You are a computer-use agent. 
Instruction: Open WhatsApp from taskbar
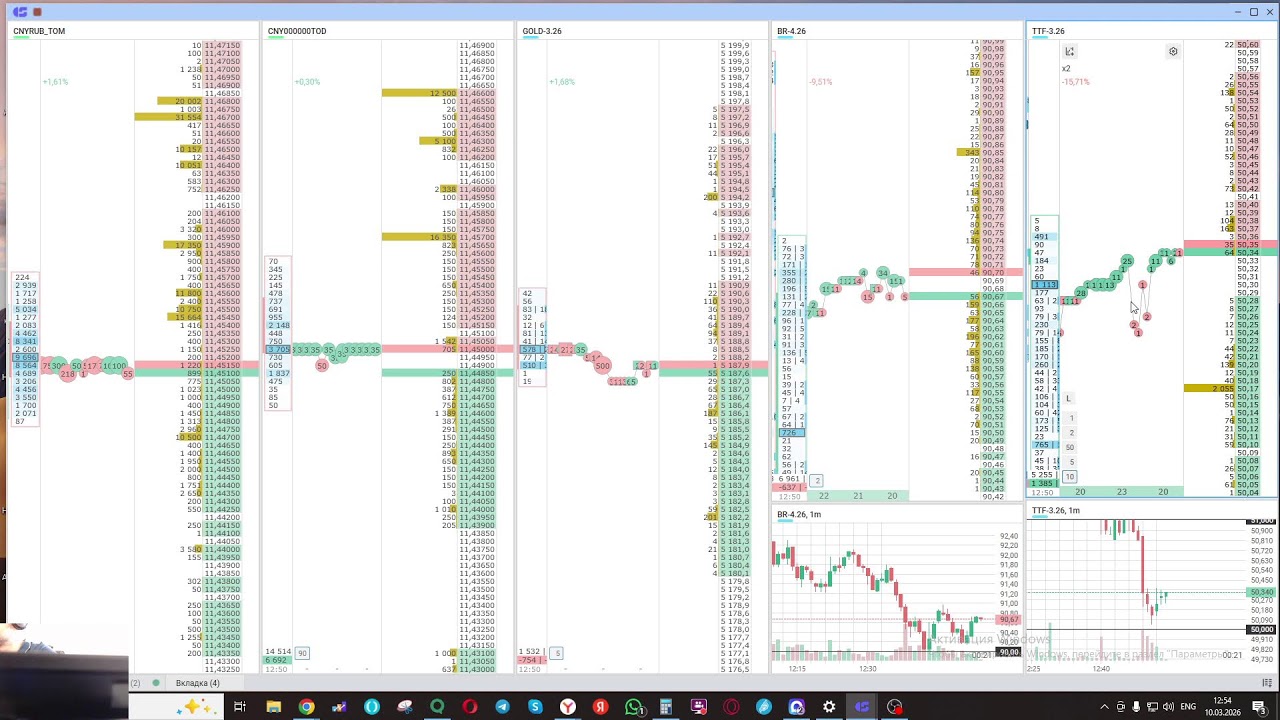pyautogui.click(x=633, y=707)
